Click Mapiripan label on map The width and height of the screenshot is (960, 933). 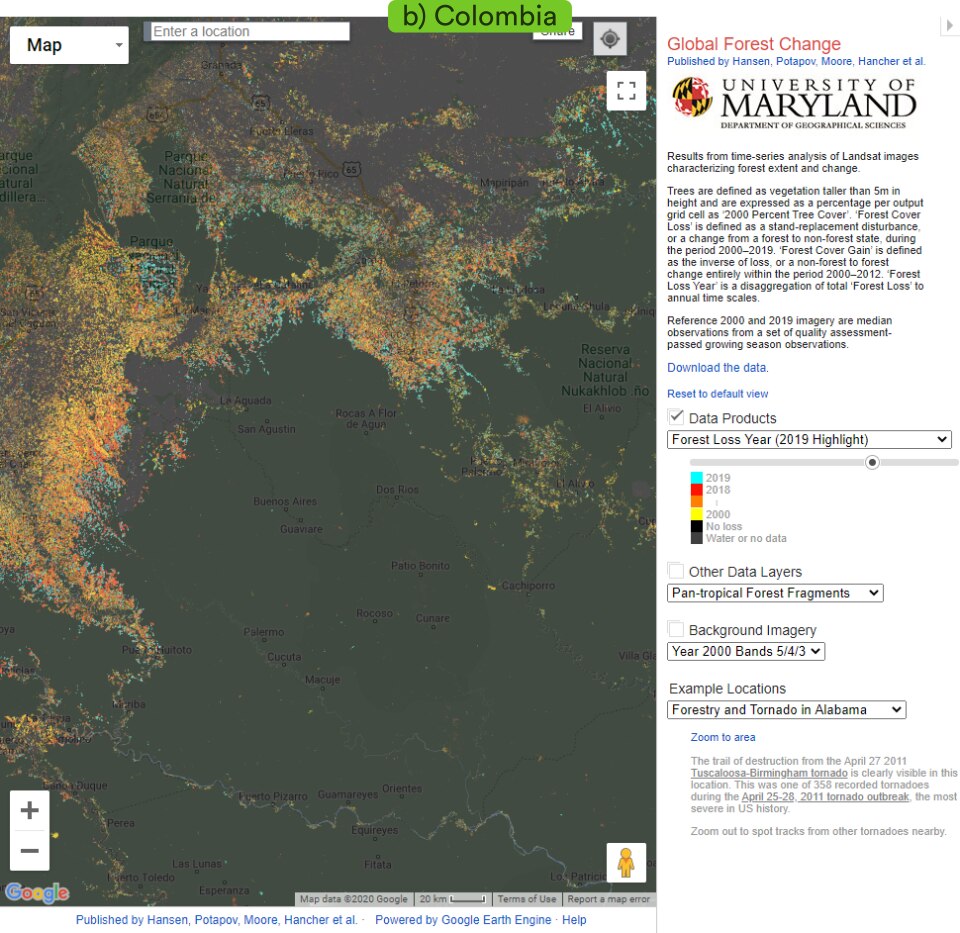point(504,183)
